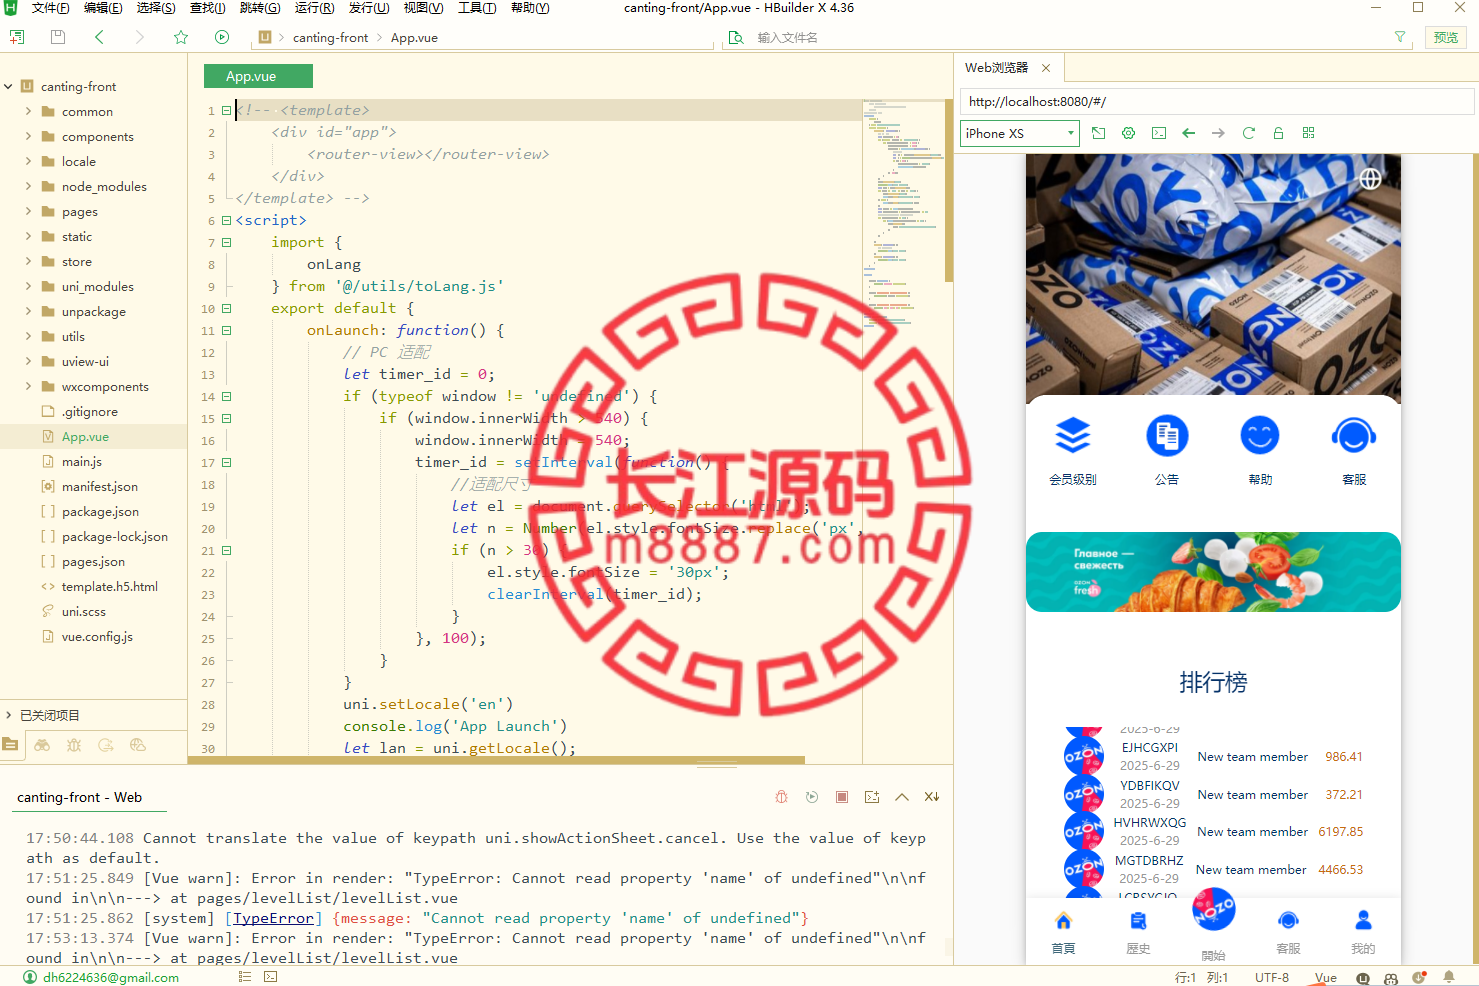
Task: Click the run play icon in the toolbar
Action: click(222, 37)
